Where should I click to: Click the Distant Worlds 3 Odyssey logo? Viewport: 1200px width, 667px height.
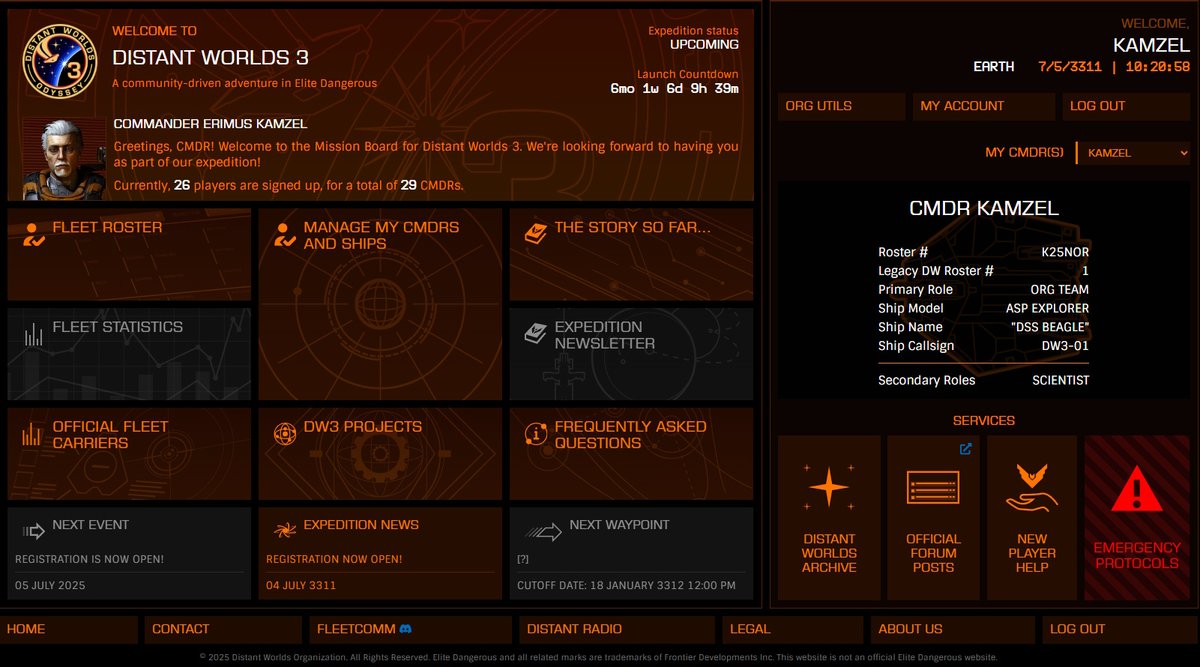point(59,62)
